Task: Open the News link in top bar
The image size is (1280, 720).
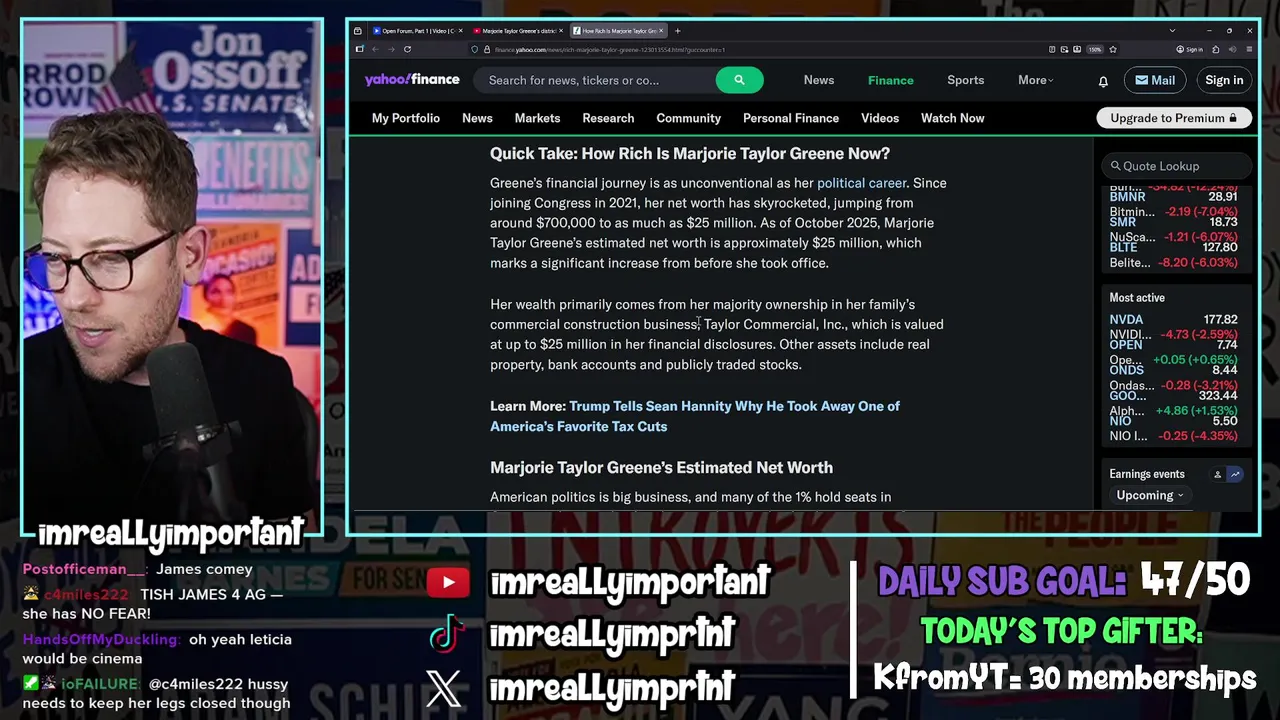Action: pyautogui.click(x=818, y=80)
